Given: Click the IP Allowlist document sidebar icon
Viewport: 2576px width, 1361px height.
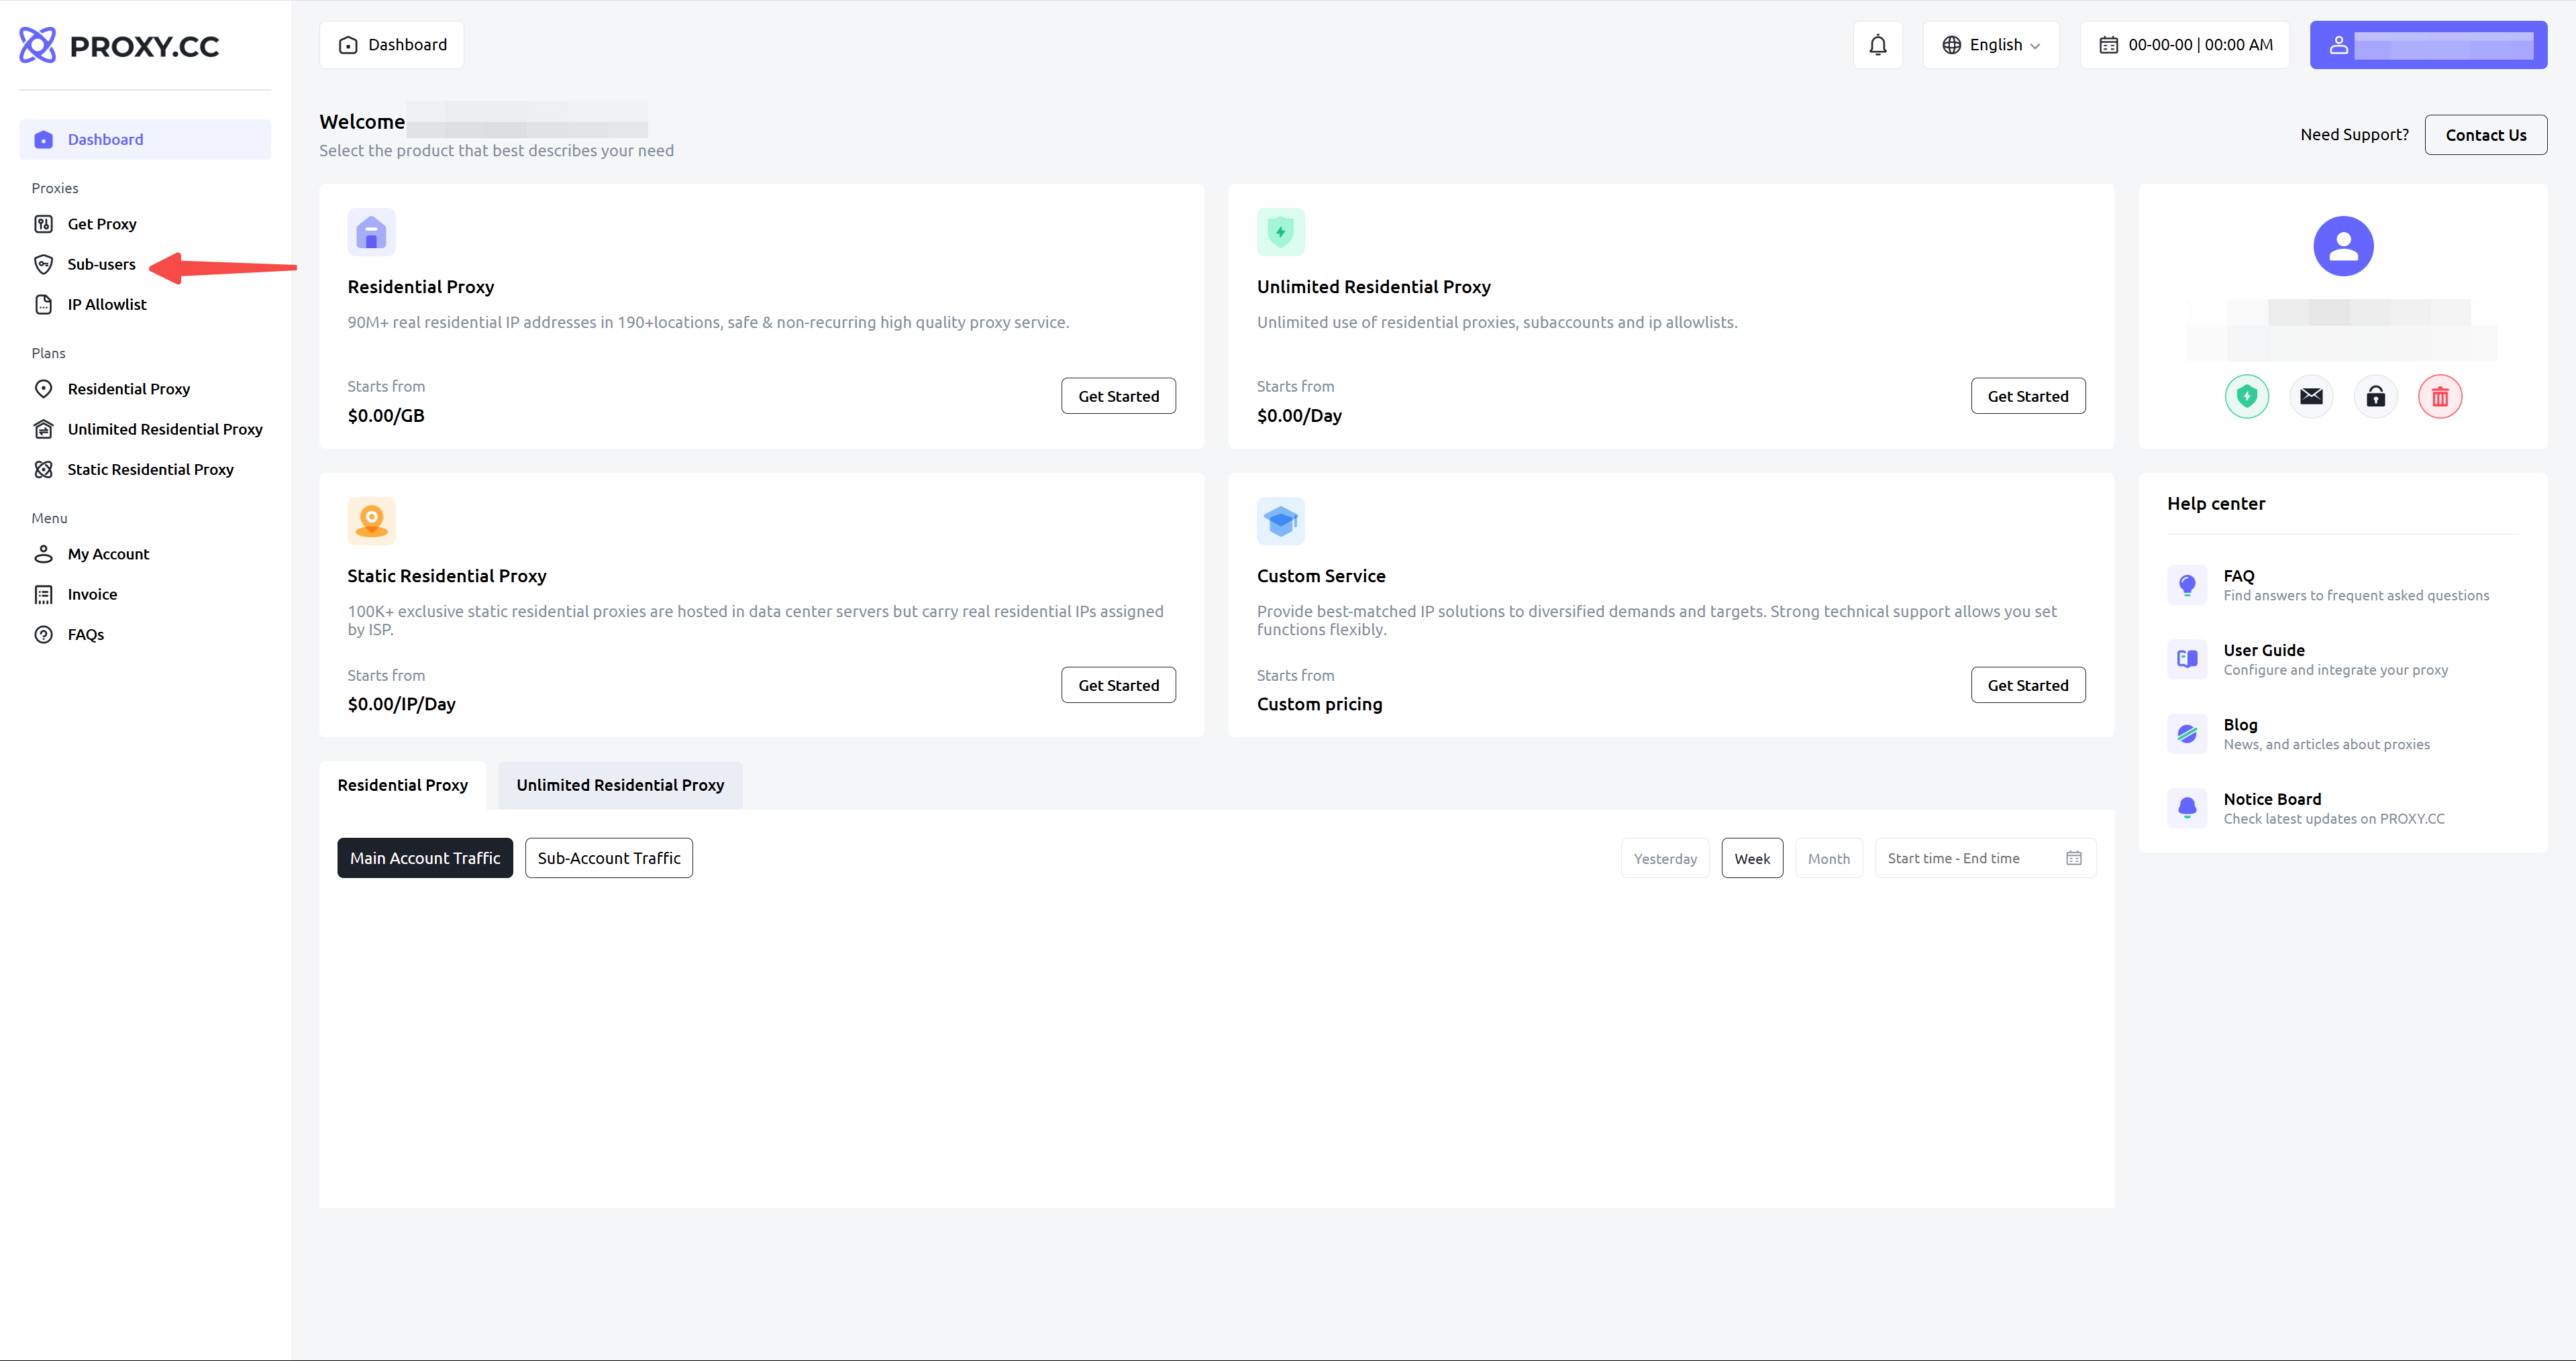Looking at the screenshot, I should (44, 304).
